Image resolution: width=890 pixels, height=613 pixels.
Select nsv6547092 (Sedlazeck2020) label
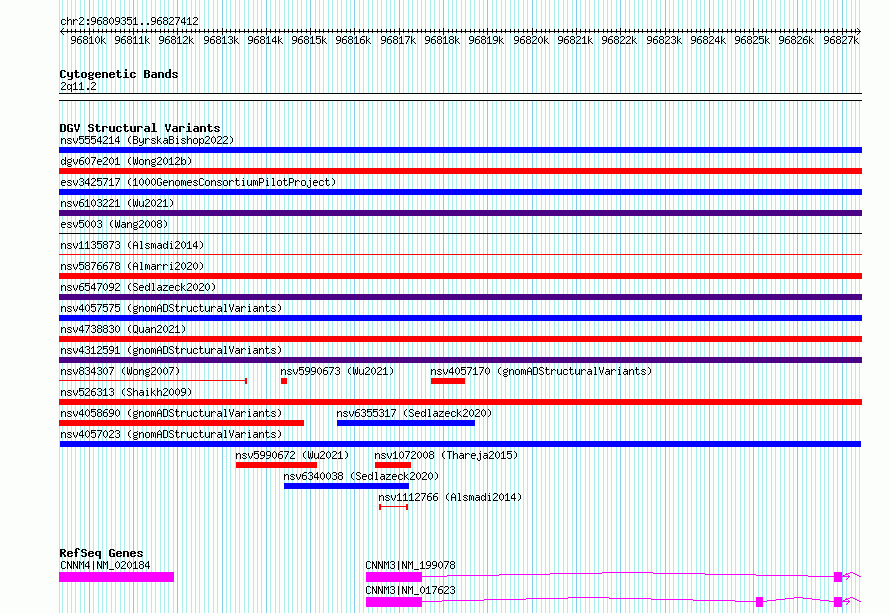click(138, 287)
